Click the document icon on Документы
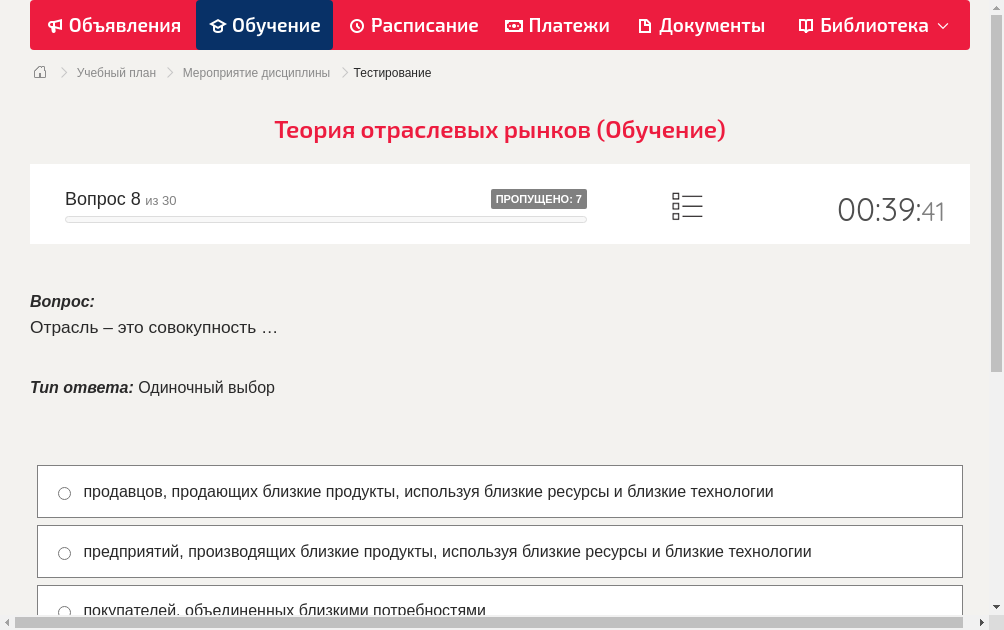 (644, 25)
